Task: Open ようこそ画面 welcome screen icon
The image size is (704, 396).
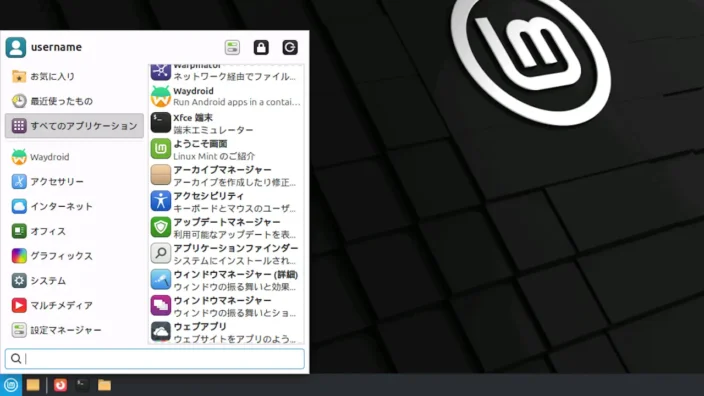Action: pyautogui.click(x=160, y=149)
